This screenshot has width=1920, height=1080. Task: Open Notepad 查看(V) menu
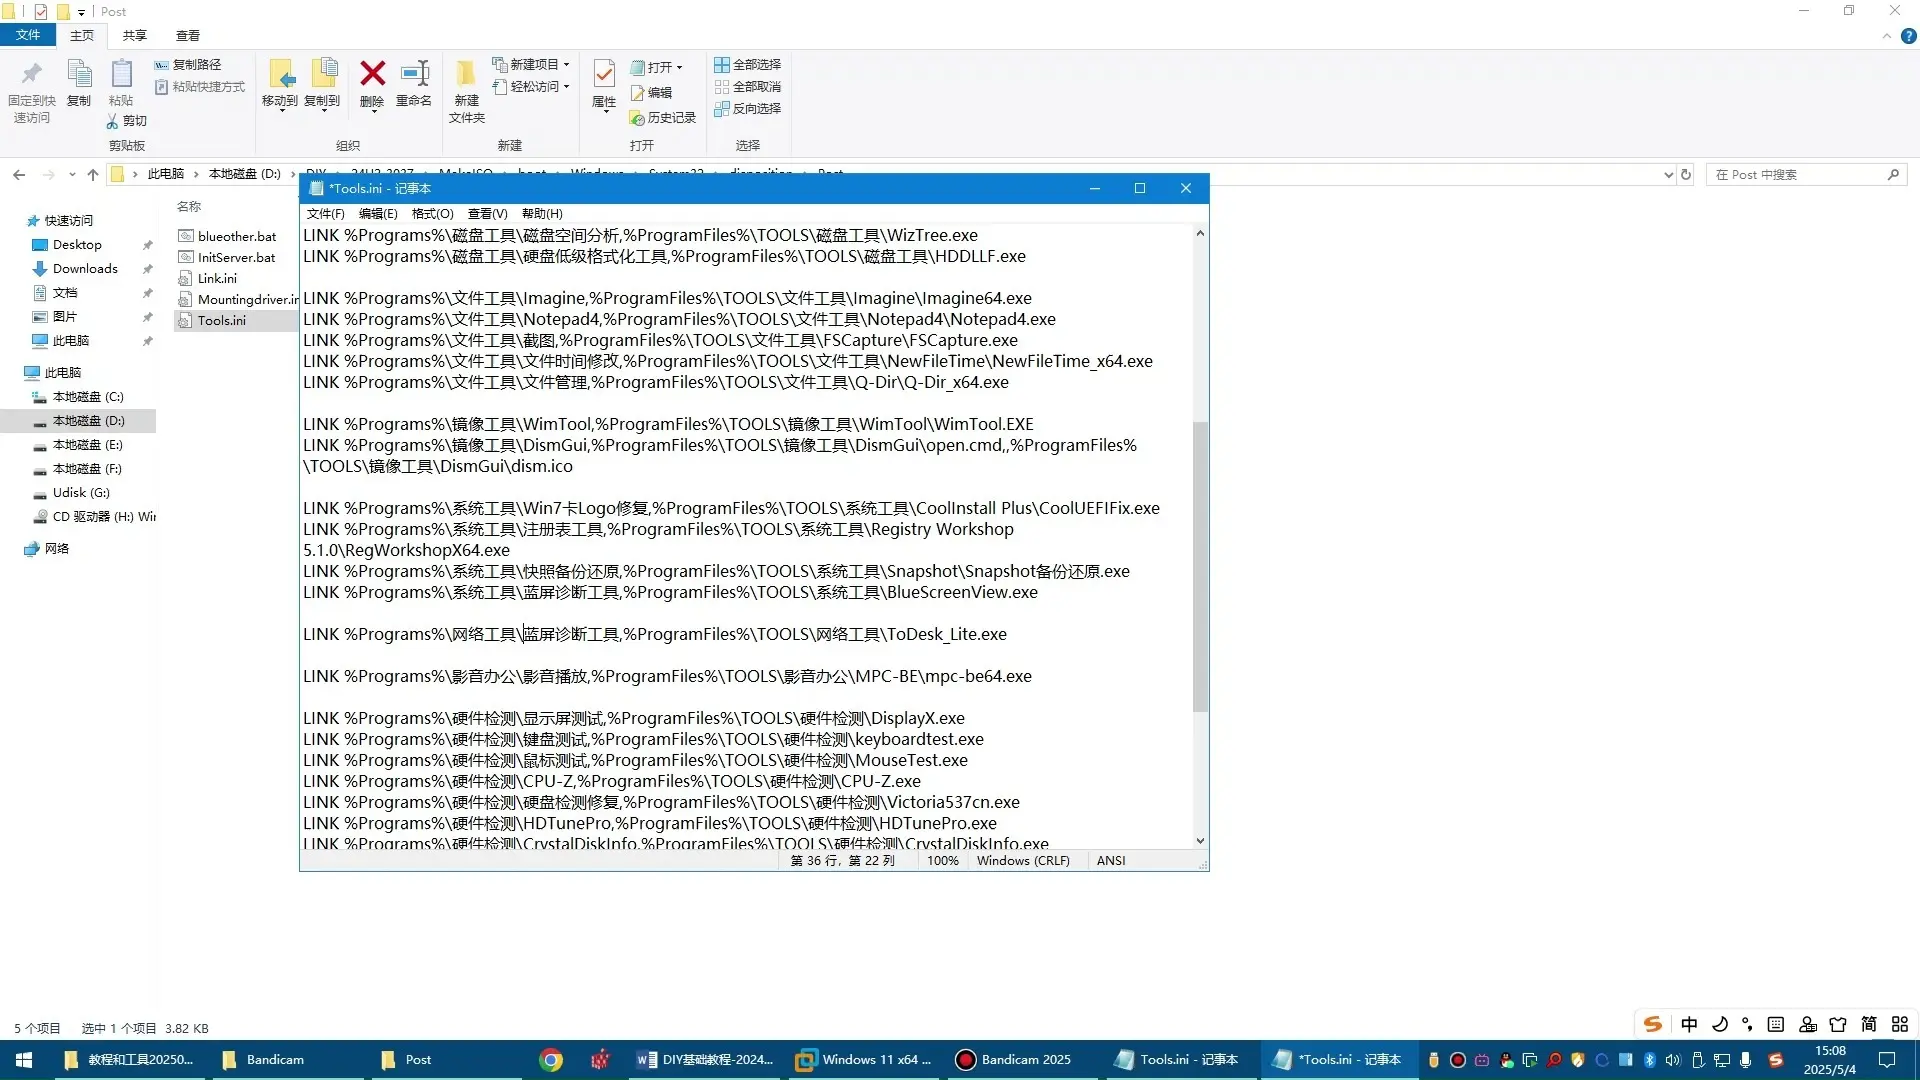(487, 214)
